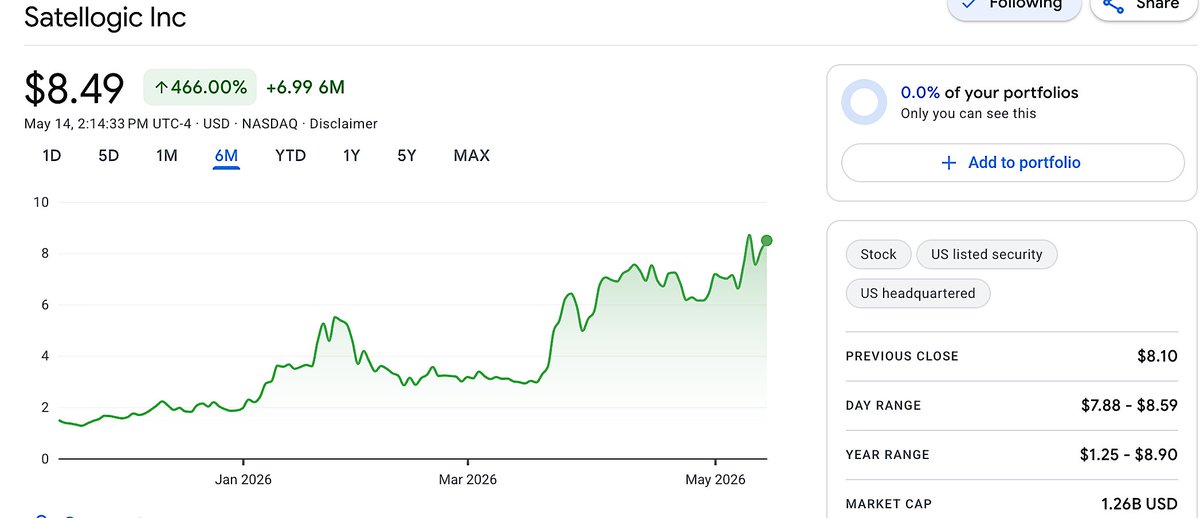1200x518 pixels.
Task: Click the green endpoint marker on the chart
Action: (x=767, y=240)
